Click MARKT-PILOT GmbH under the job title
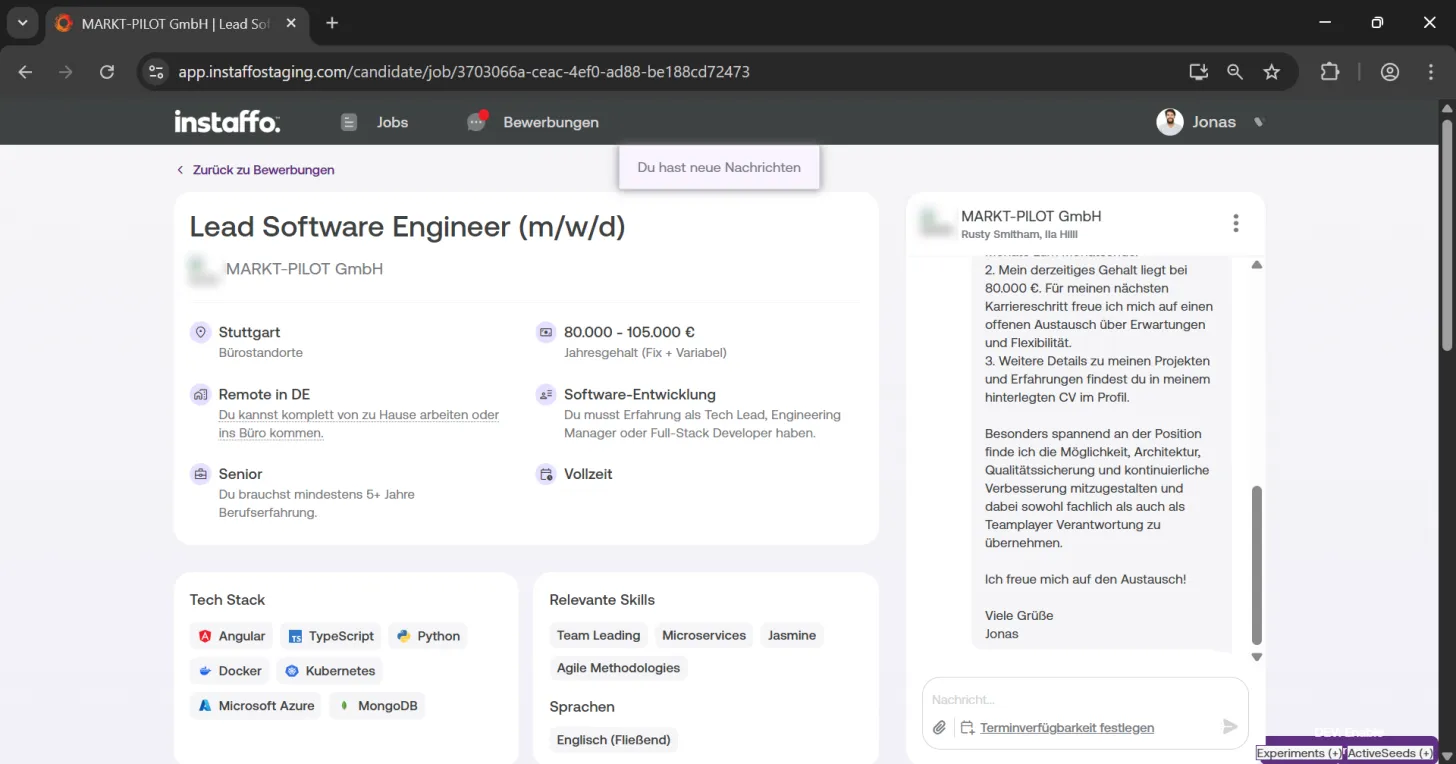This screenshot has height=764, width=1456. point(304,269)
